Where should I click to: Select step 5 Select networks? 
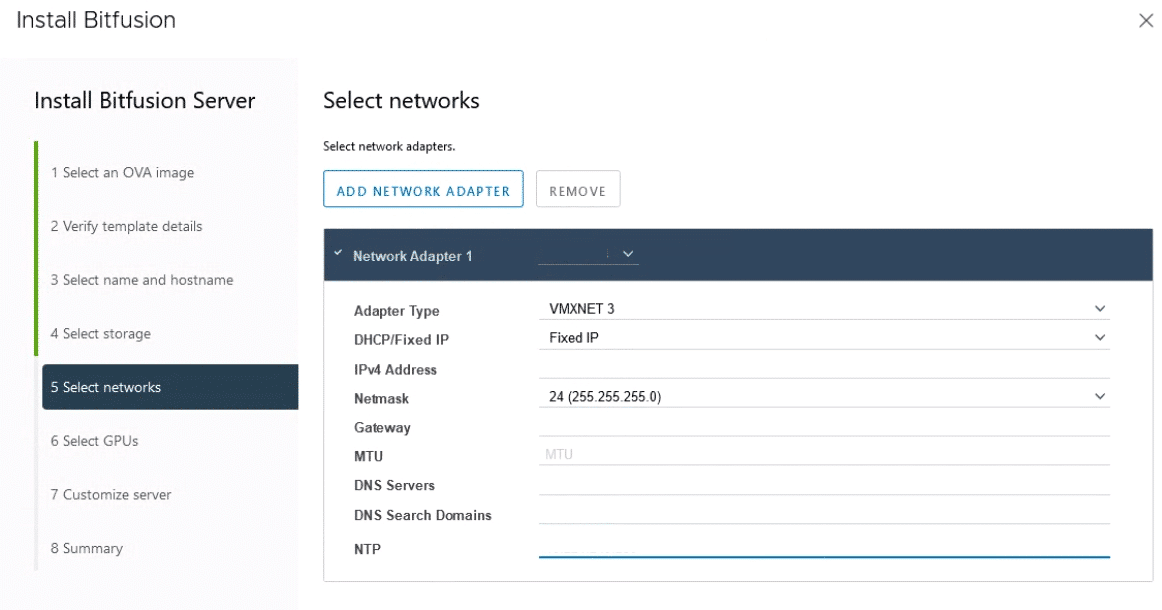tap(170, 387)
